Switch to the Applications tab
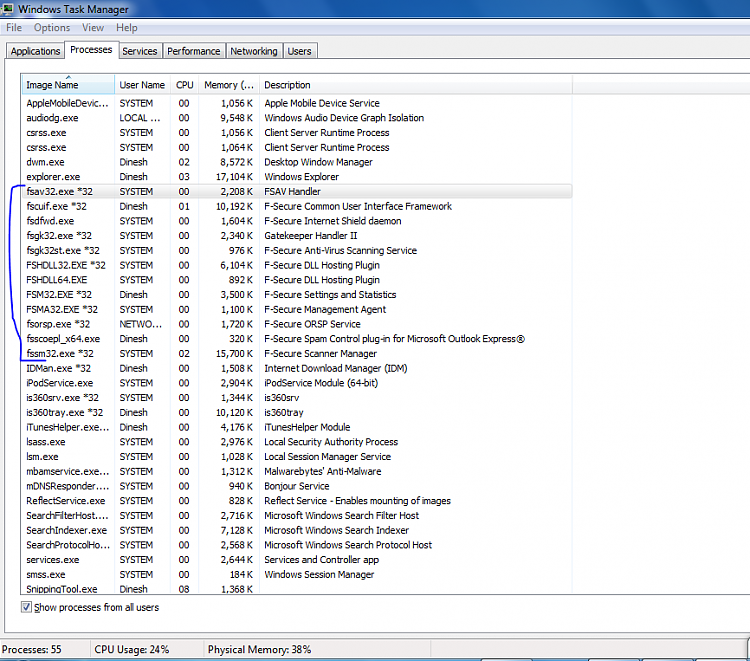This screenshot has height=661, width=750. point(35,51)
